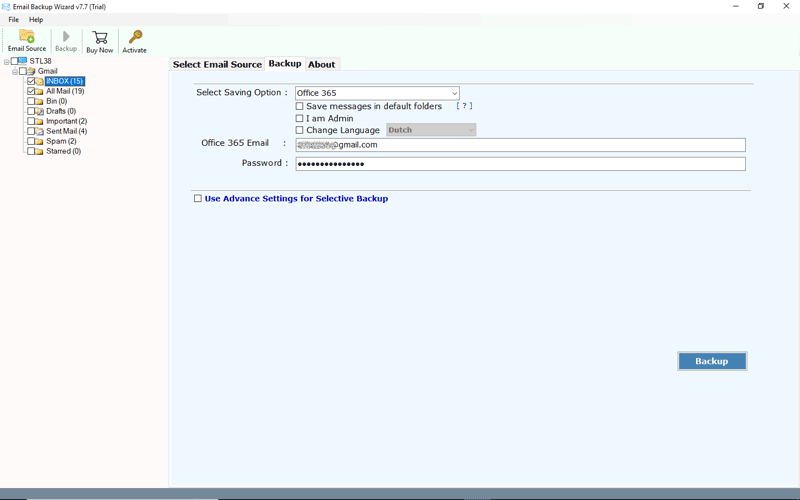Toggle the STL38 root checkbox
800x500 pixels.
pyautogui.click(x=14, y=61)
